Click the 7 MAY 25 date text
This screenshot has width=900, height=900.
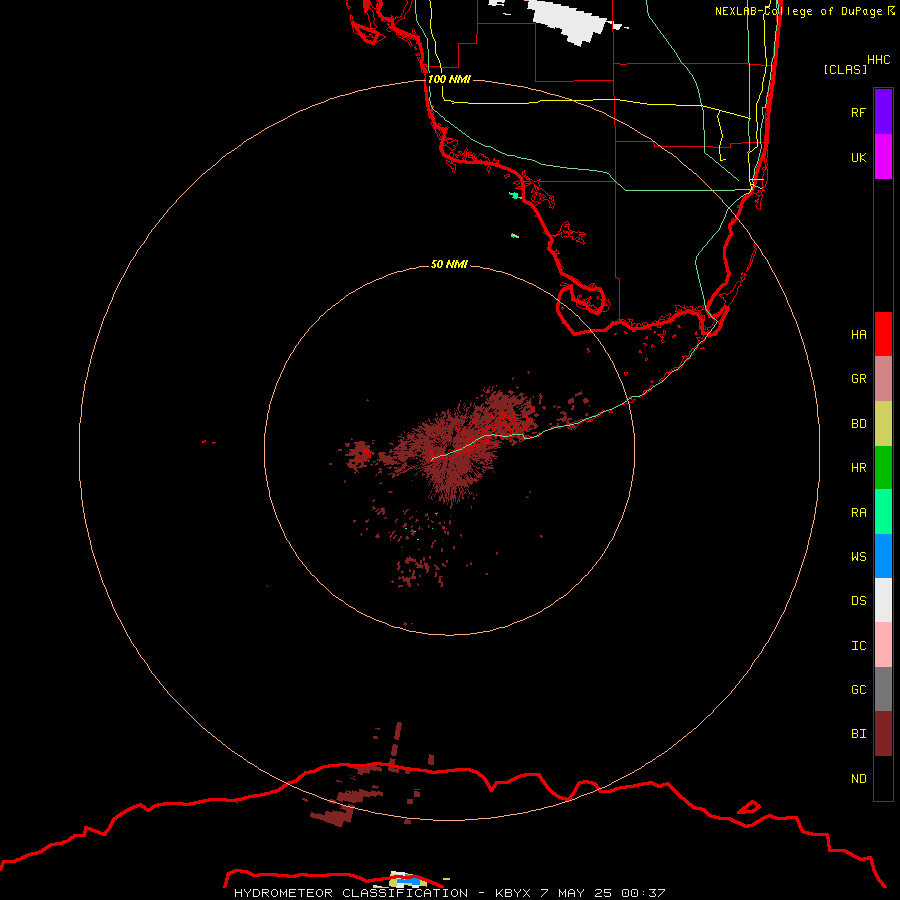click(x=576, y=893)
